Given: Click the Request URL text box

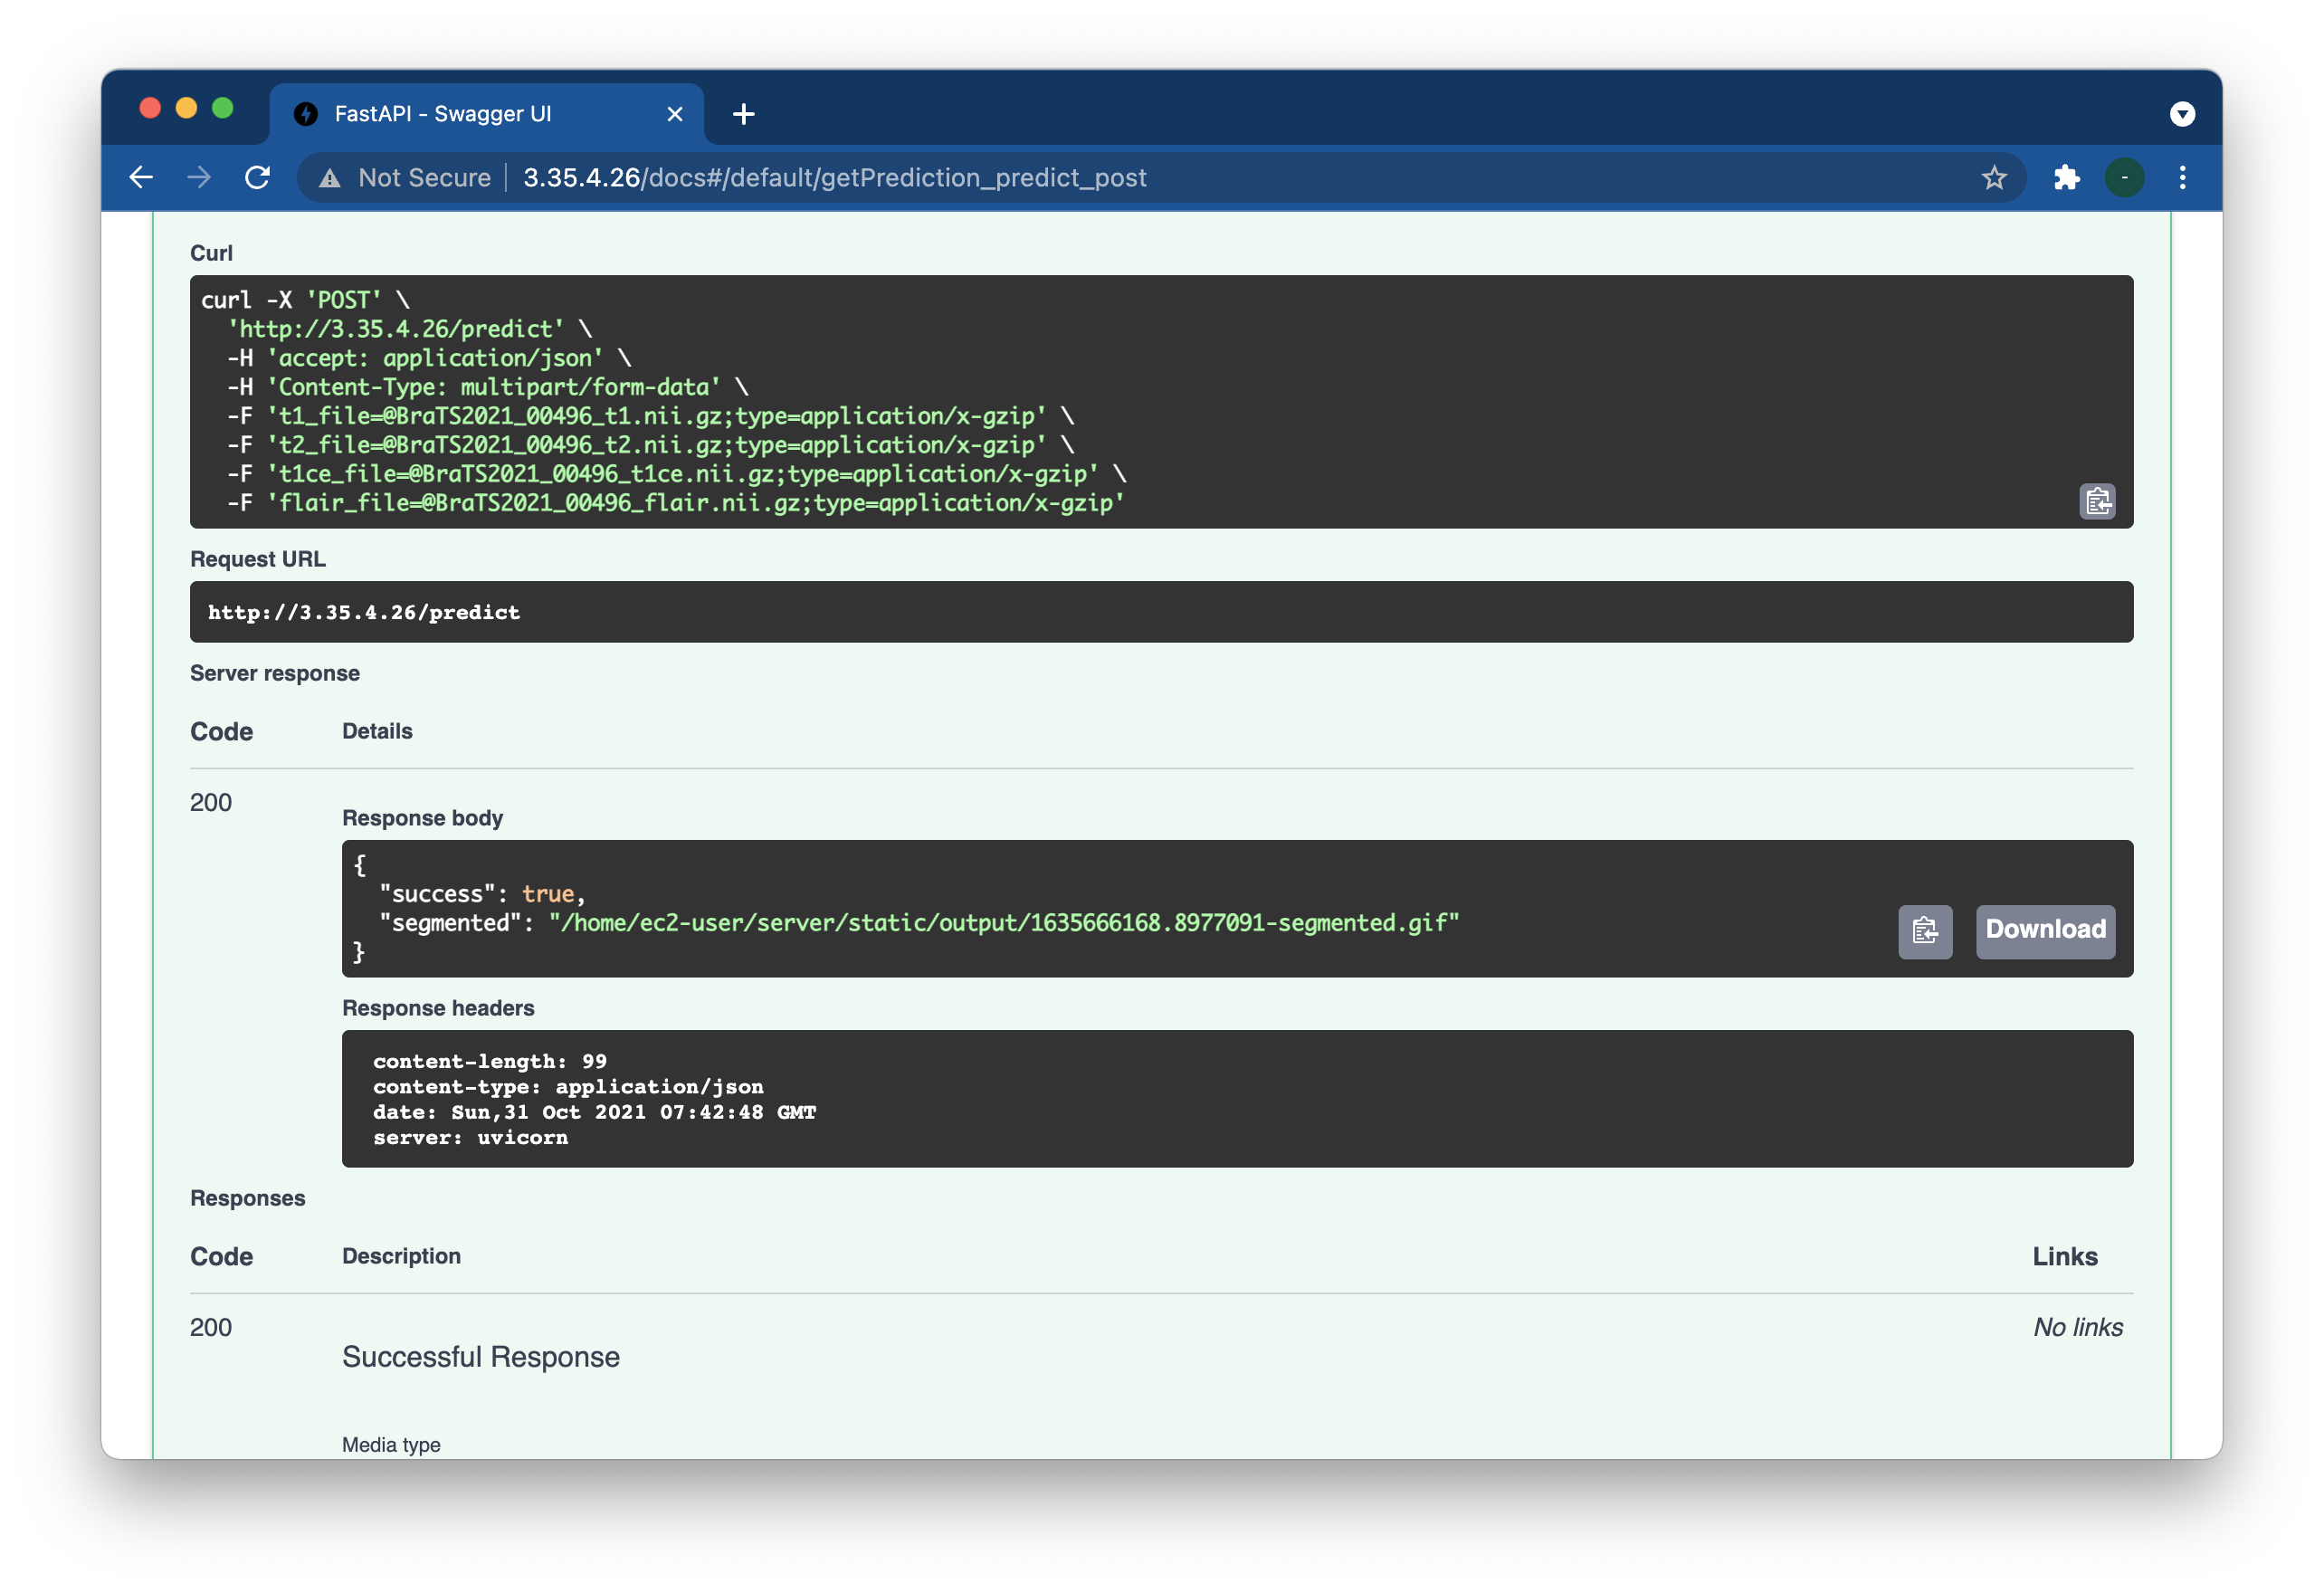Looking at the screenshot, I should pos(1160,612).
